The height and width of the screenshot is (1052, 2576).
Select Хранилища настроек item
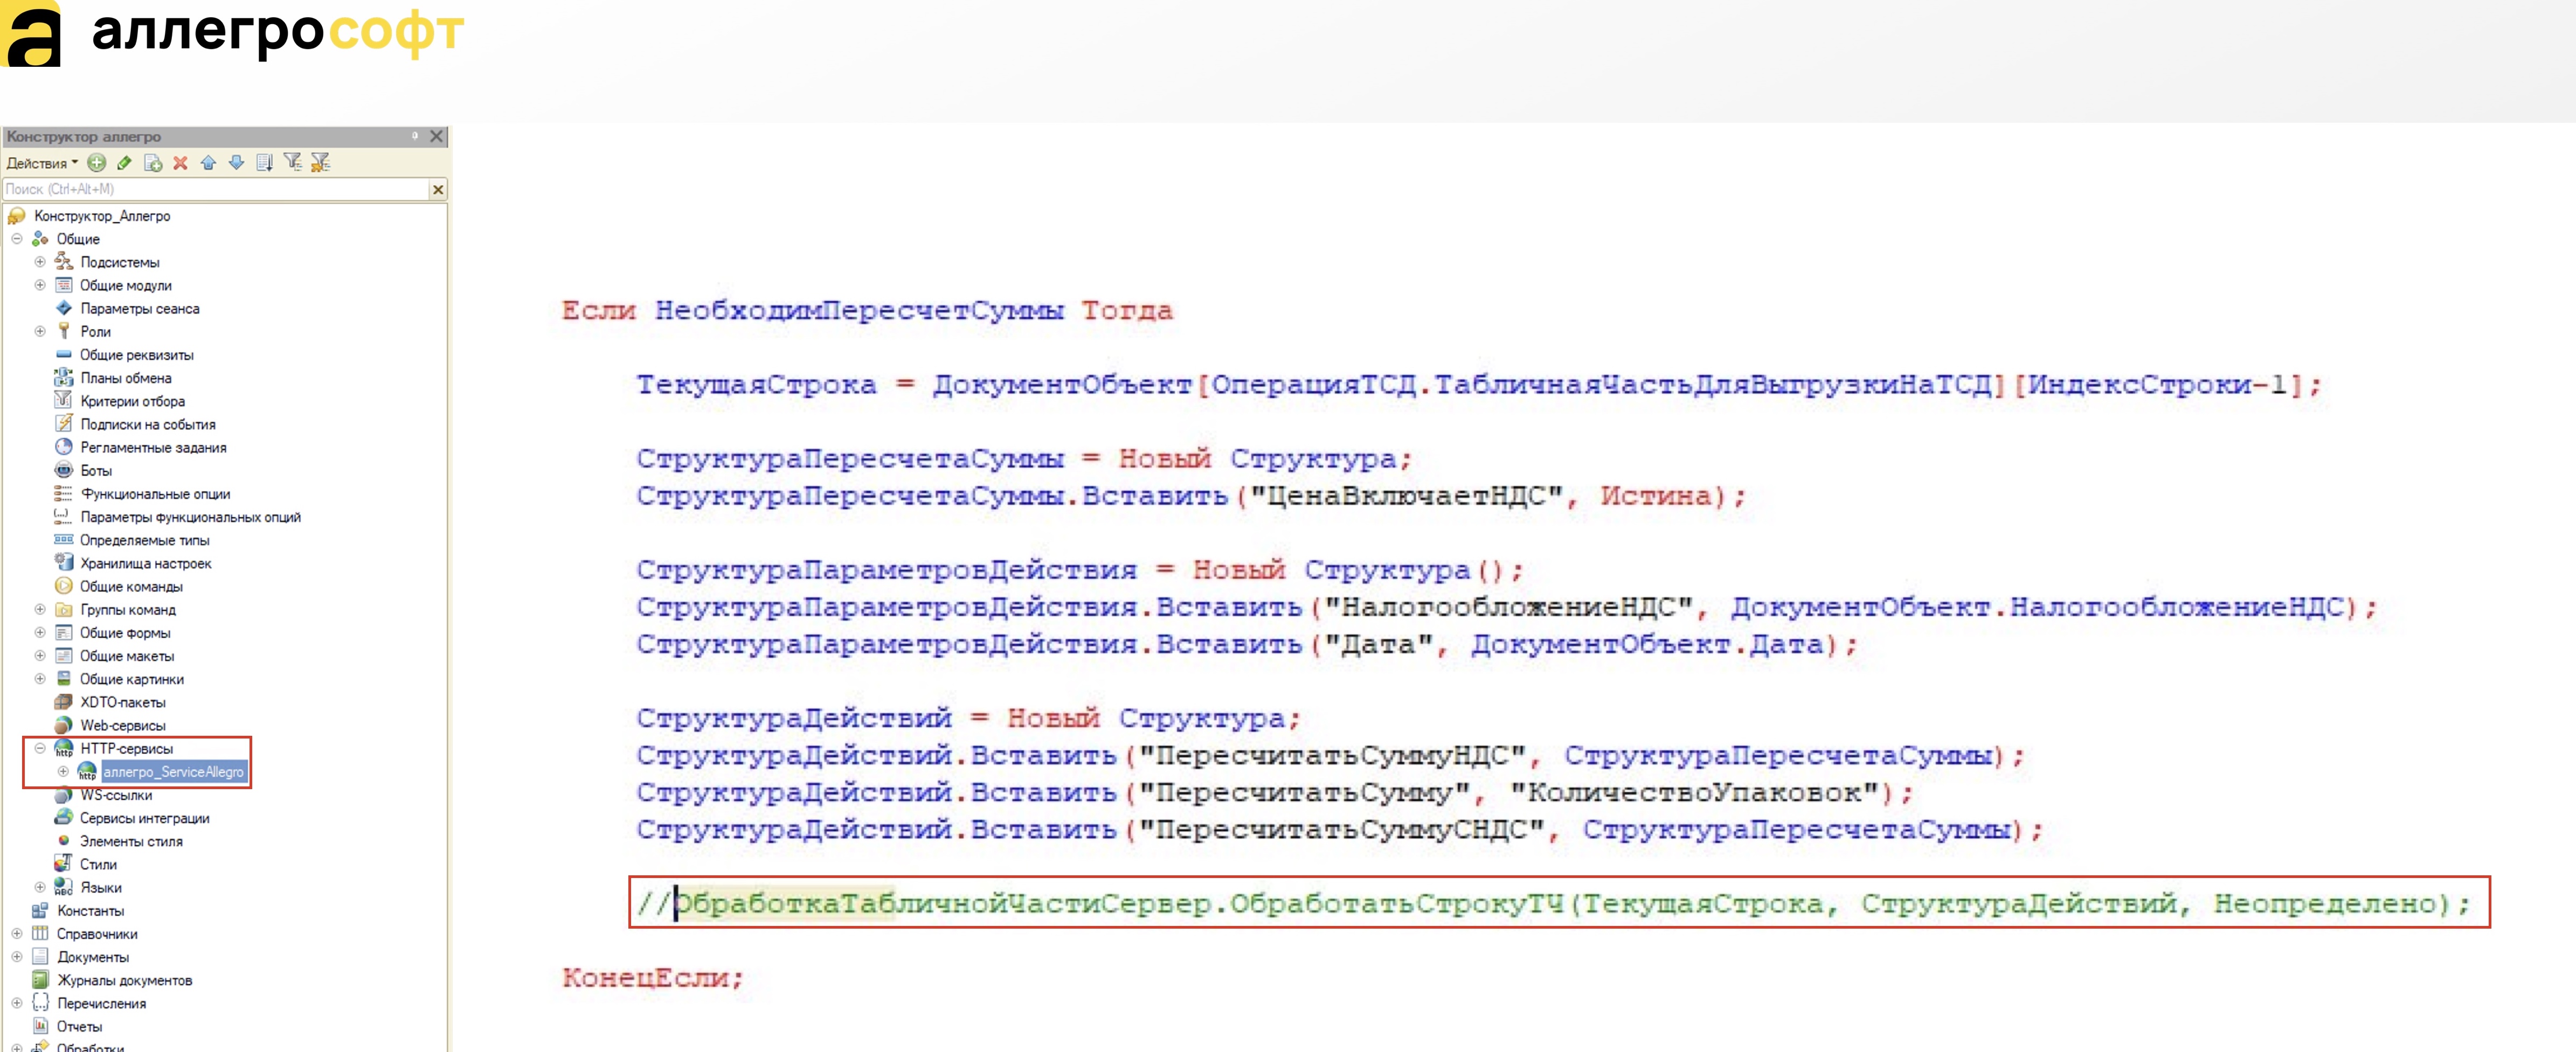(x=146, y=563)
